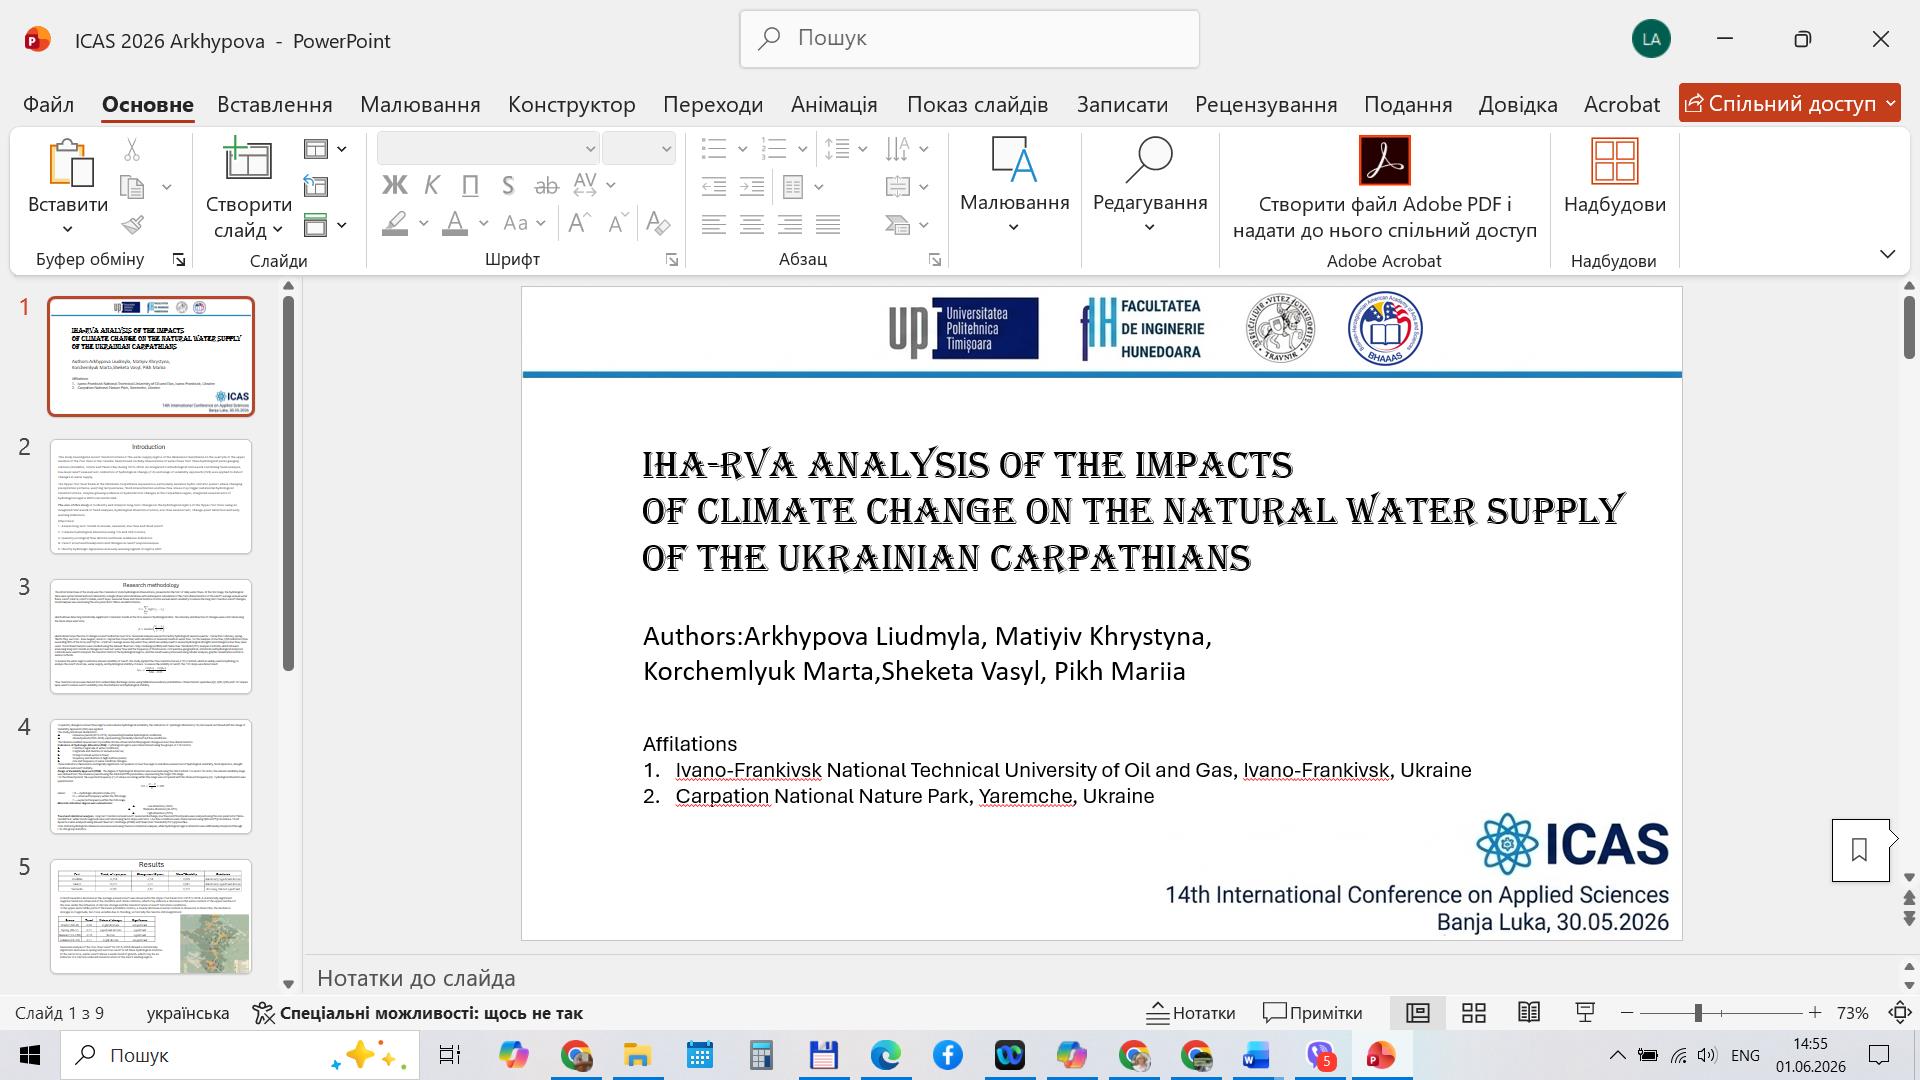Click the Cut scissors icon

tap(132, 150)
